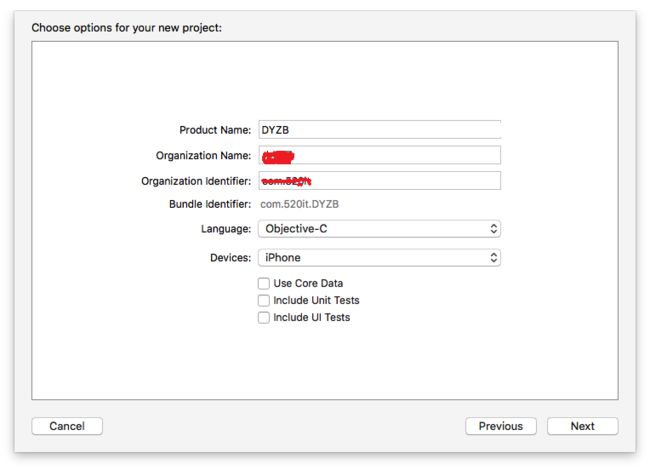Click the Language dropdown stepper arrows
Screen dimensions: 650x470
(493, 229)
